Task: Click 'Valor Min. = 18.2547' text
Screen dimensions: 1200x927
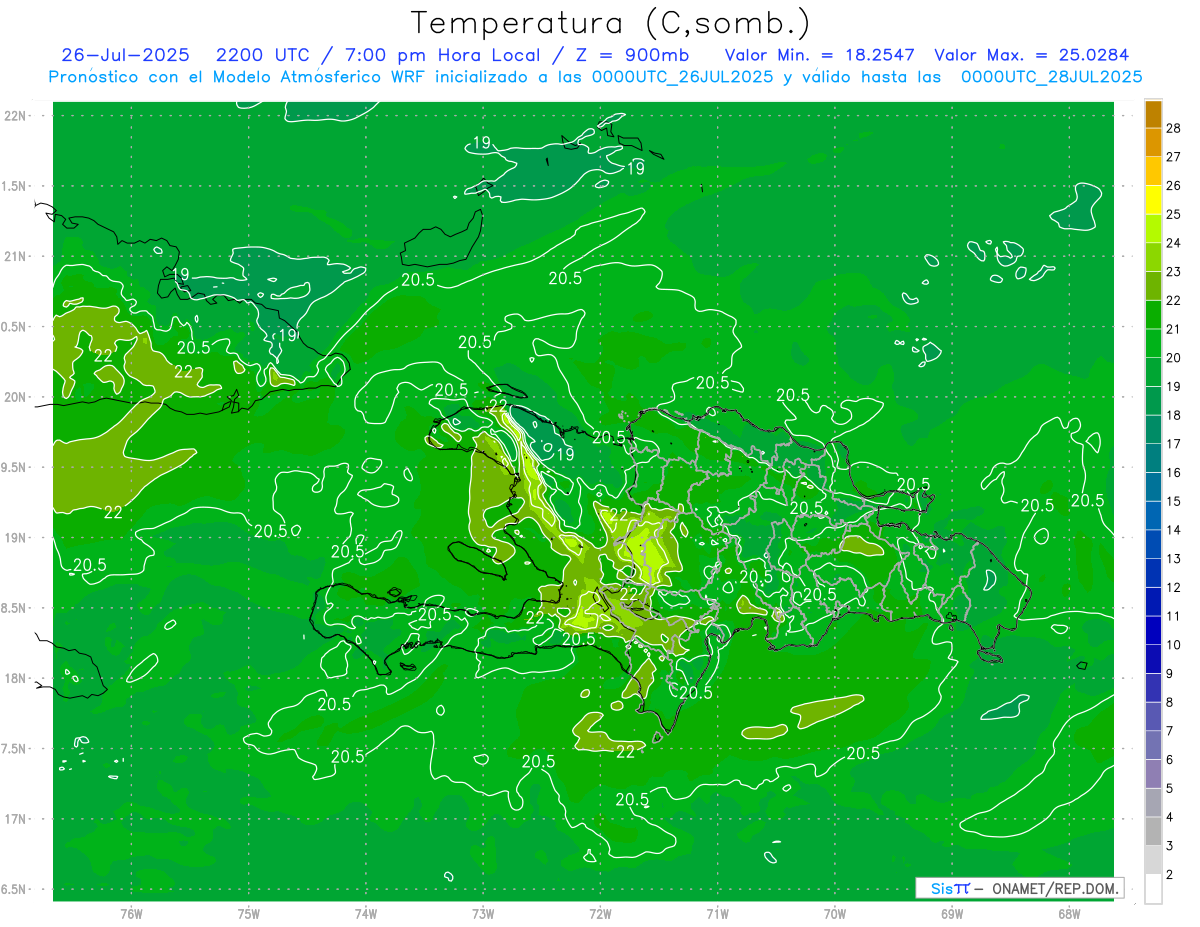Action: point(820,55)
